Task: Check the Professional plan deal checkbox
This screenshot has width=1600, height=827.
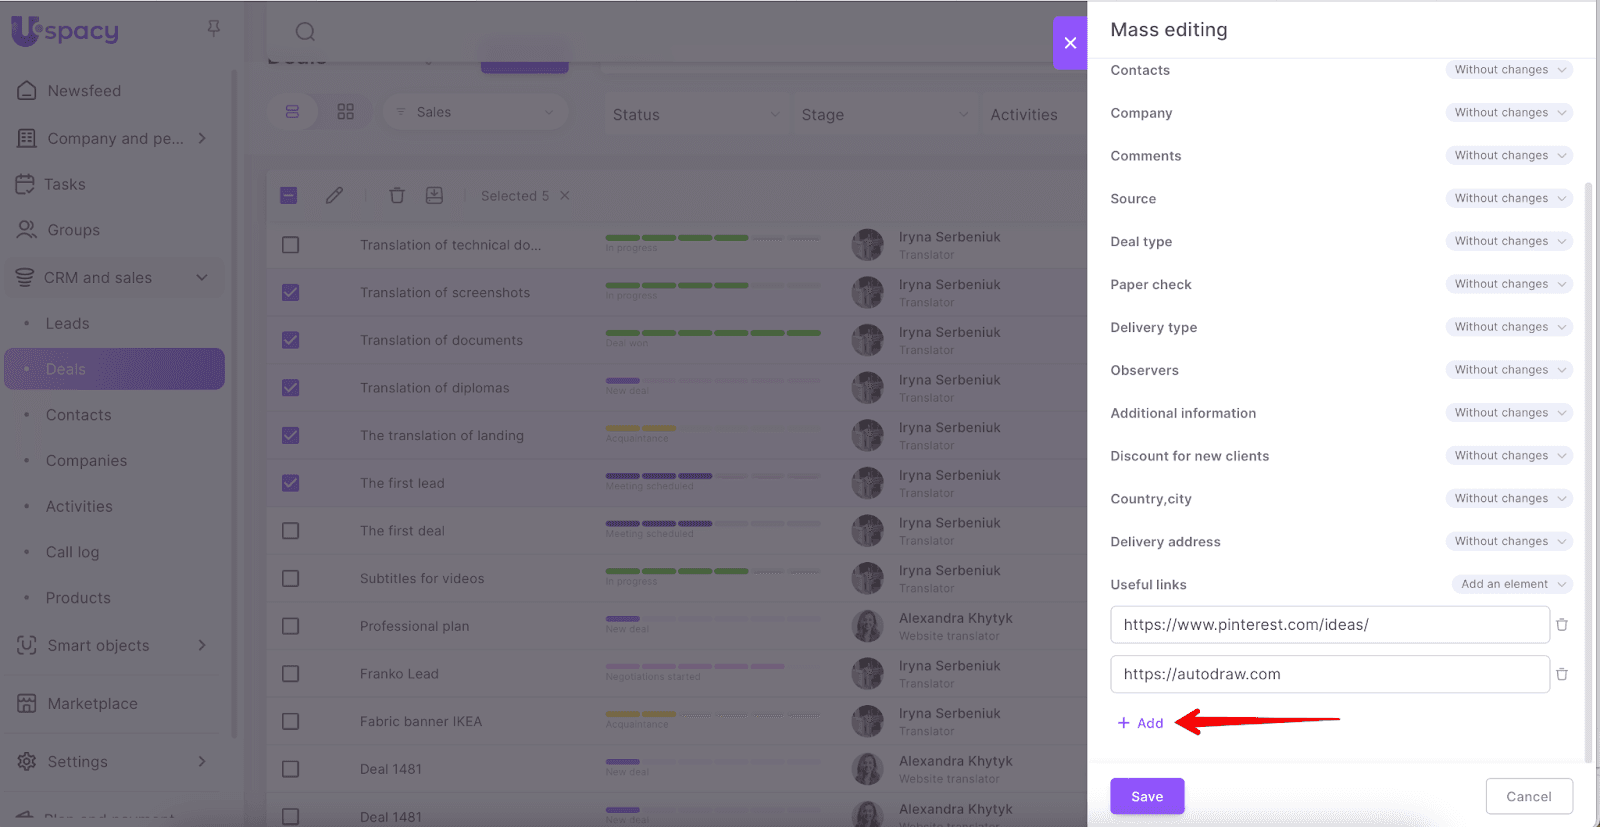Action: (291, 626)
